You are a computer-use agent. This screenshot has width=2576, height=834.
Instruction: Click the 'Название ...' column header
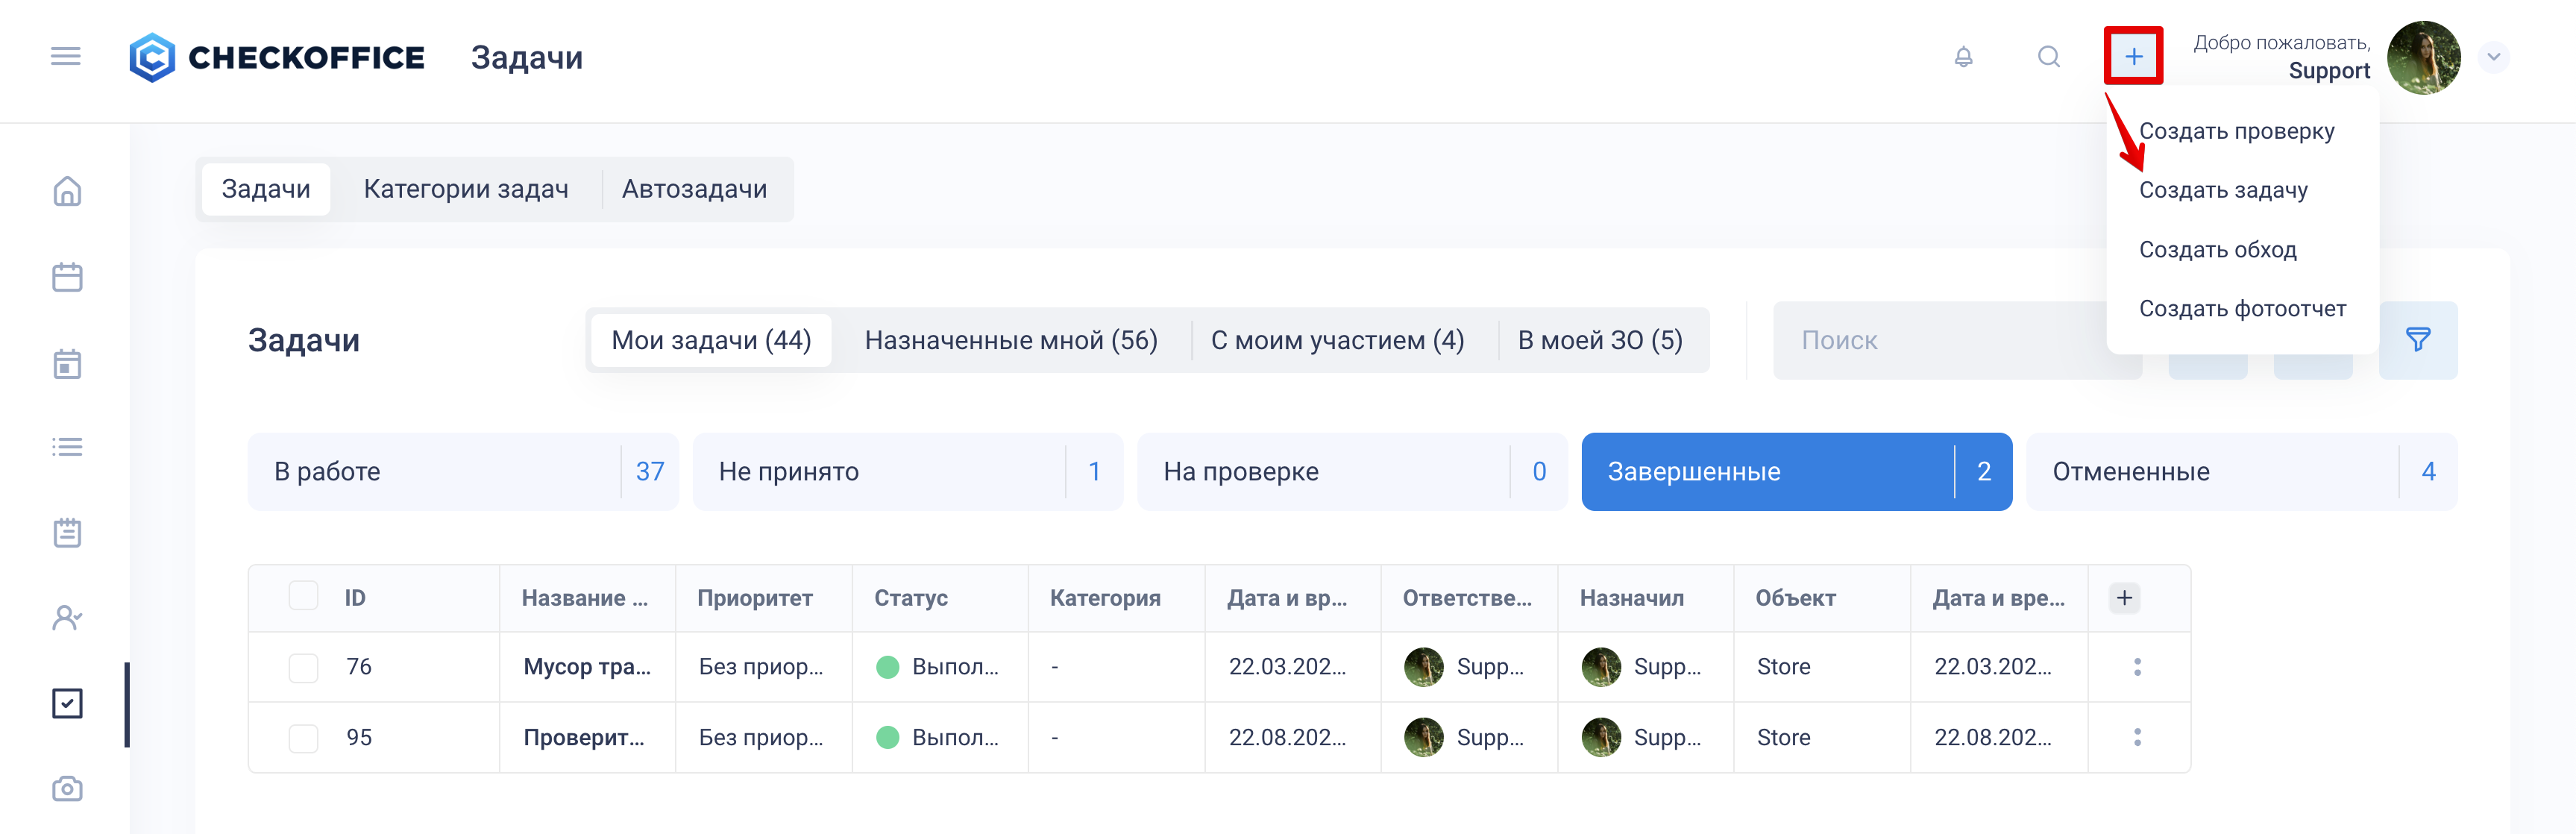(x=584, y=598)
